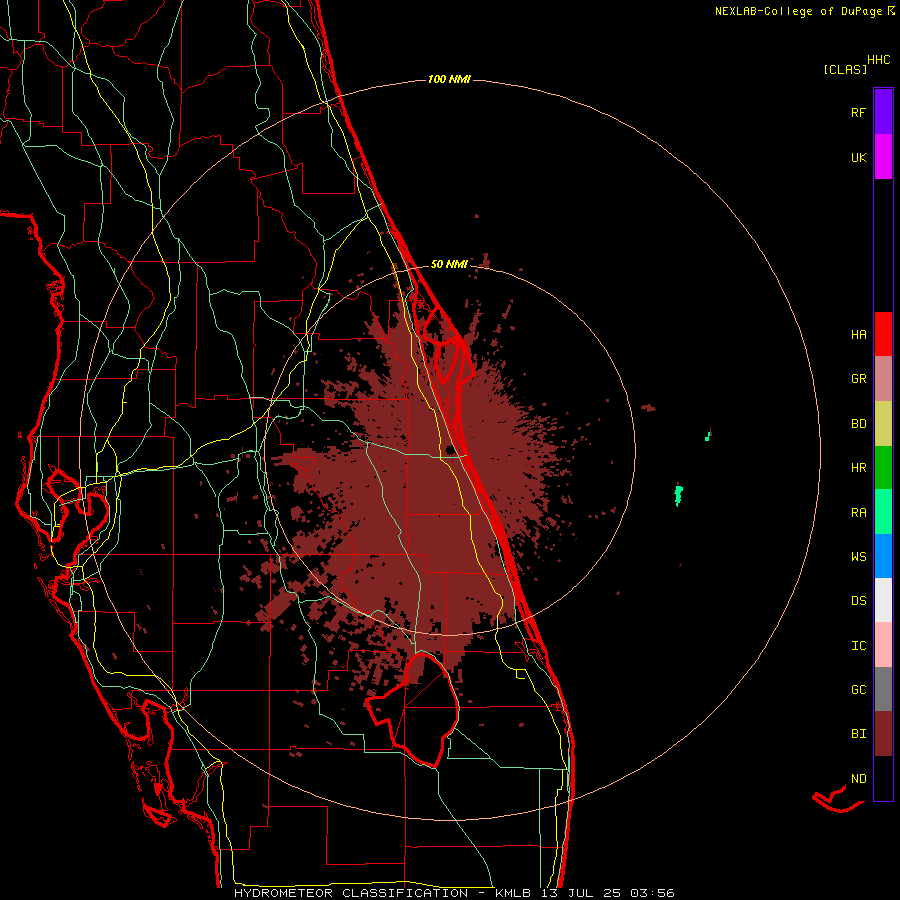The image size is (900, 900).
Task: Click the BD yellow legend swatch
Action: click(883, 424)
